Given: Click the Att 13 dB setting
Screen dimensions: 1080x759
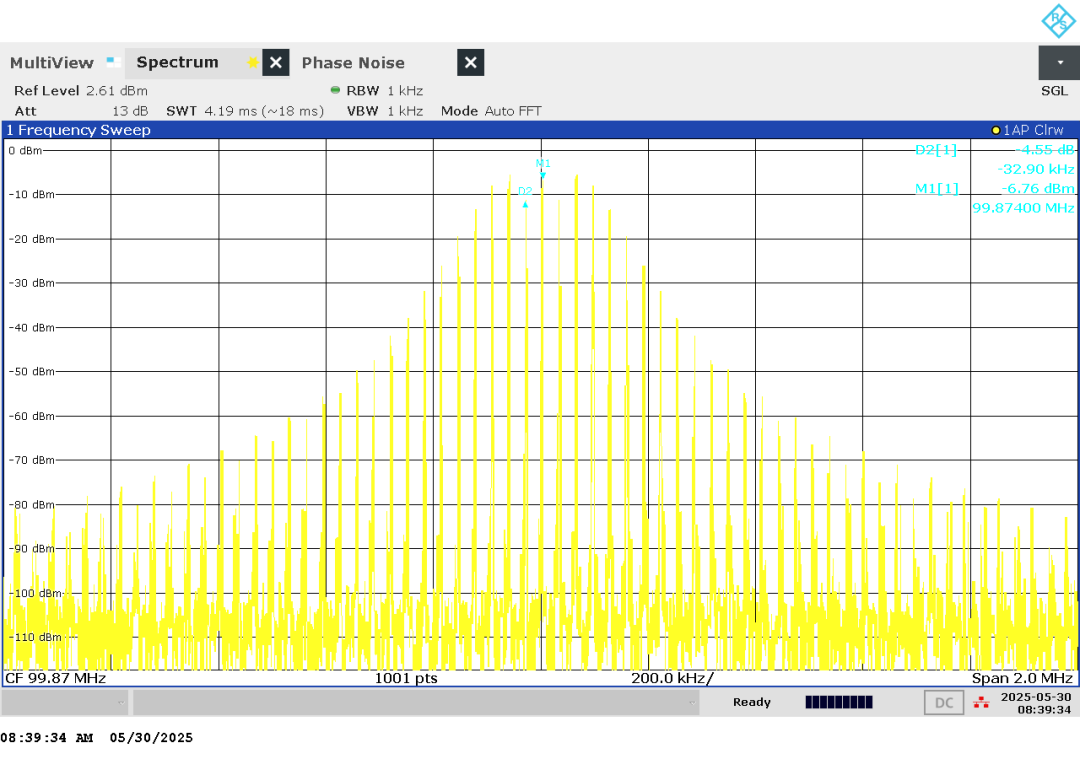Looking at the screenshot, I should [81, 111].
